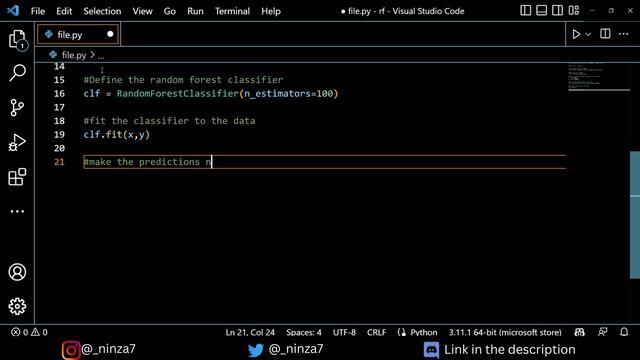Click the feedback icon in status bar
The width and height of the screenshot is (640, 360).
tap(602, 332)
